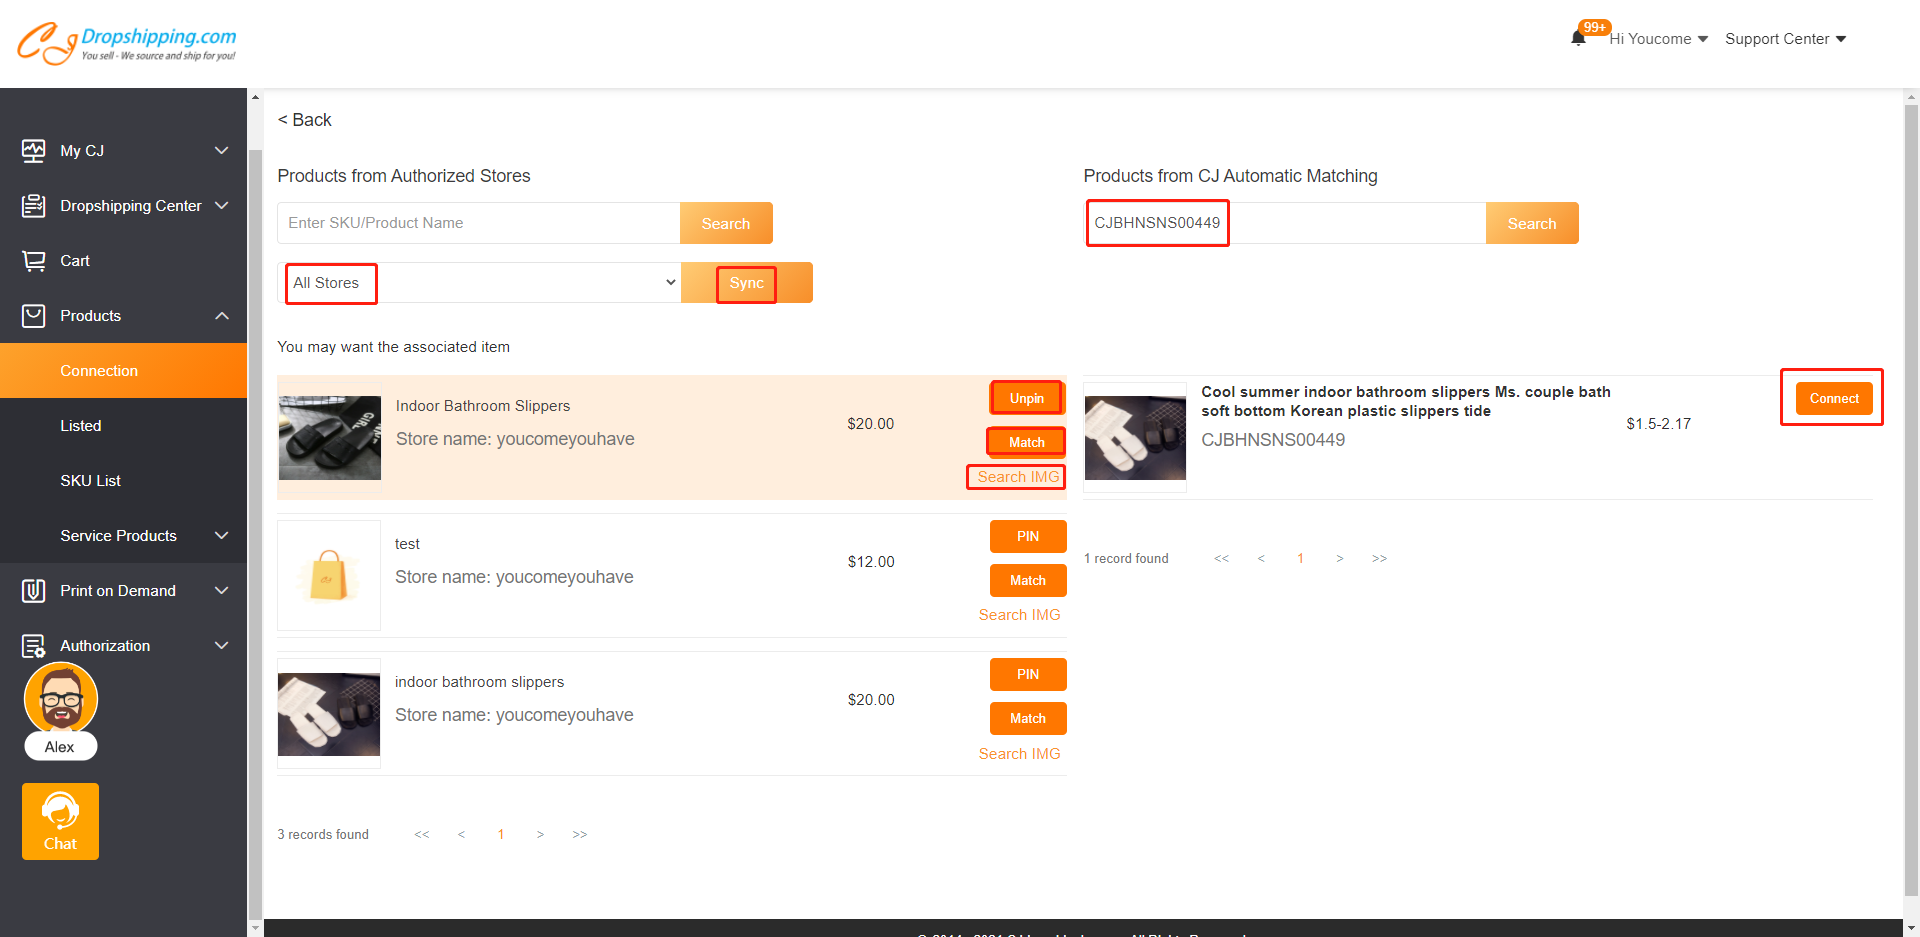
Task: Click the Authorization icon in sidebar
Action: coord(33,646)
